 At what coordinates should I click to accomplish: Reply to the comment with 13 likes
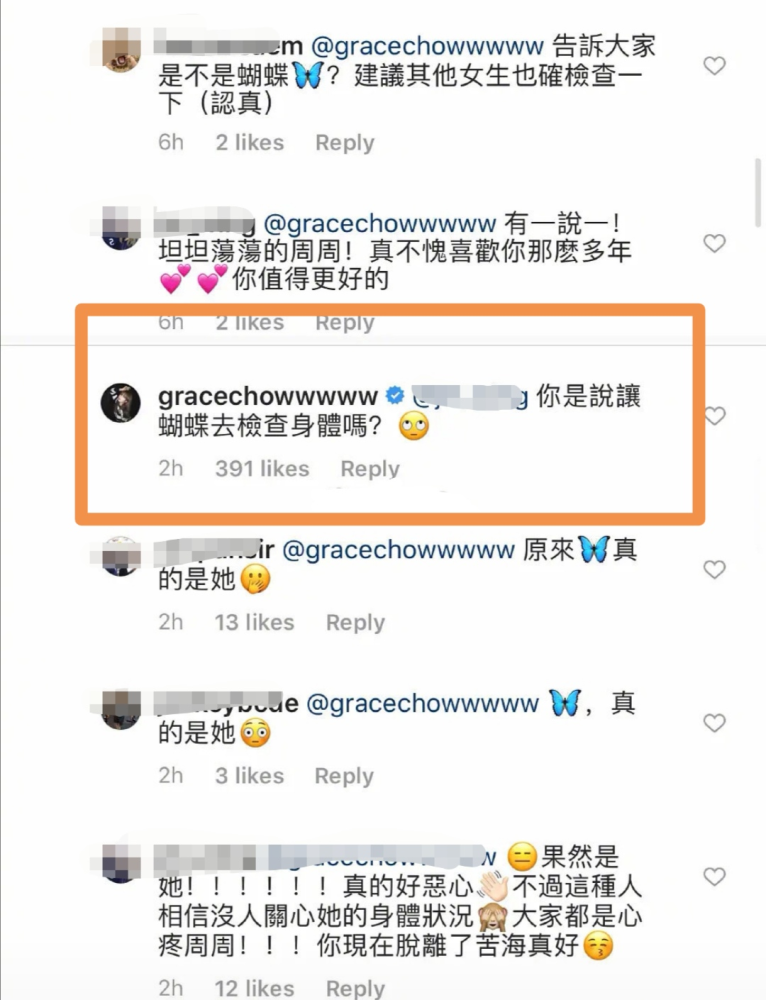(x=355, y=622)
